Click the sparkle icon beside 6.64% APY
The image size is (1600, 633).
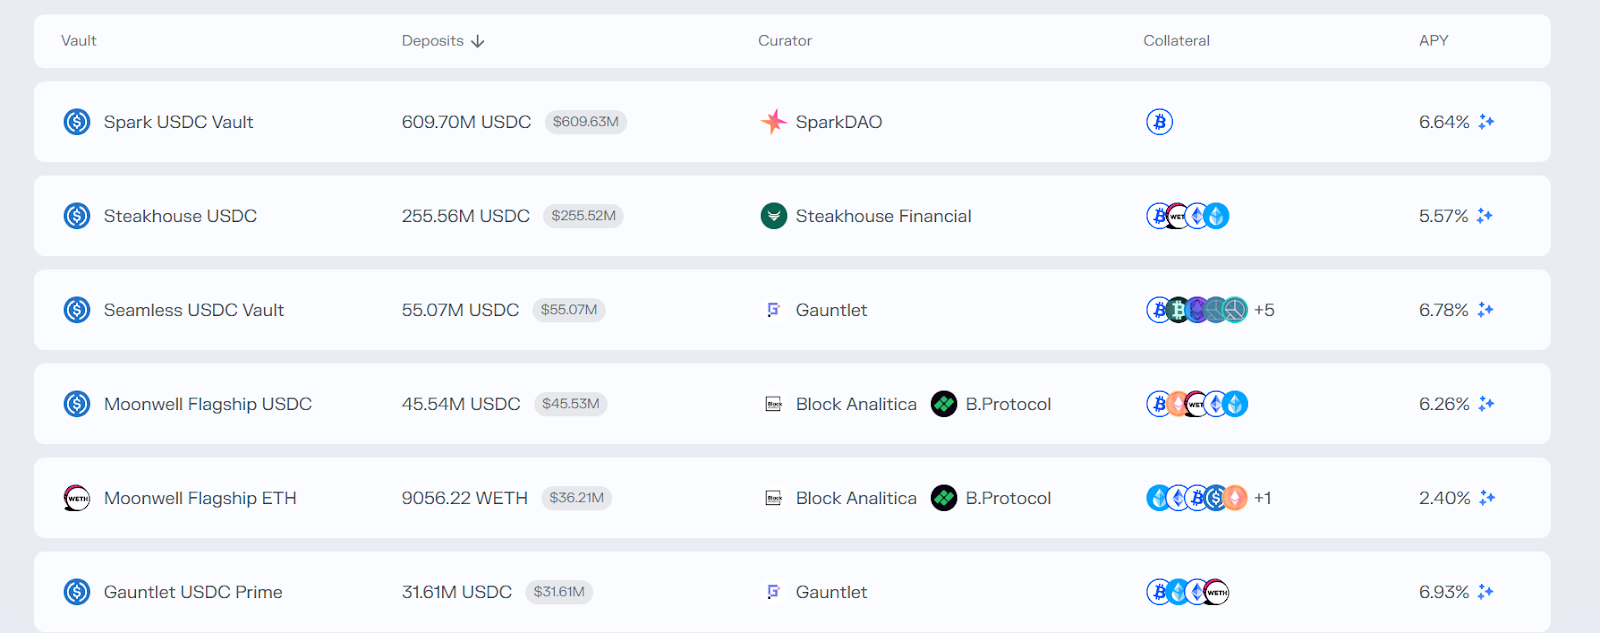coord(1487,122)
